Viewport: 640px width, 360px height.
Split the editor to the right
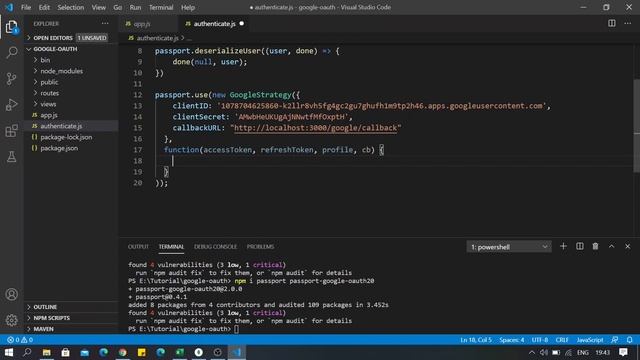(x=611, y=24)
